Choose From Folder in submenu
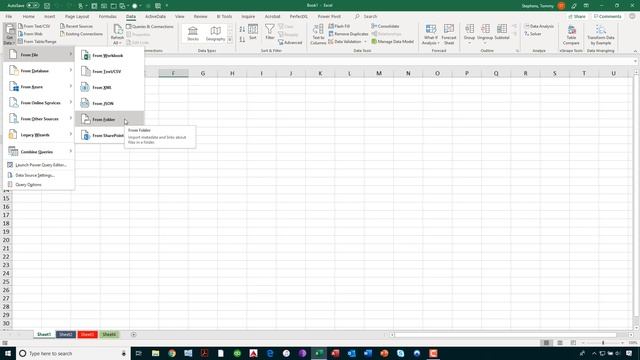This screenshot has height=360, width=640. click(x=109, y=119)
